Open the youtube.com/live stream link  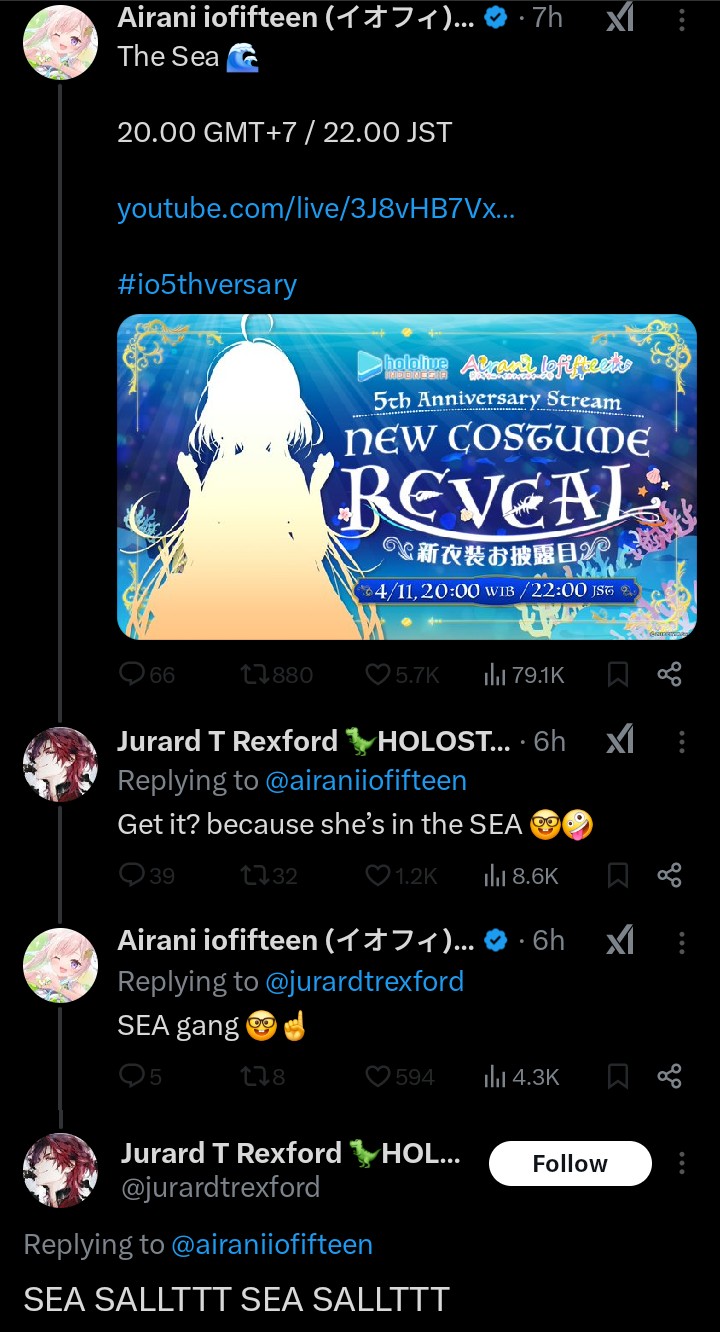point(316,208)
